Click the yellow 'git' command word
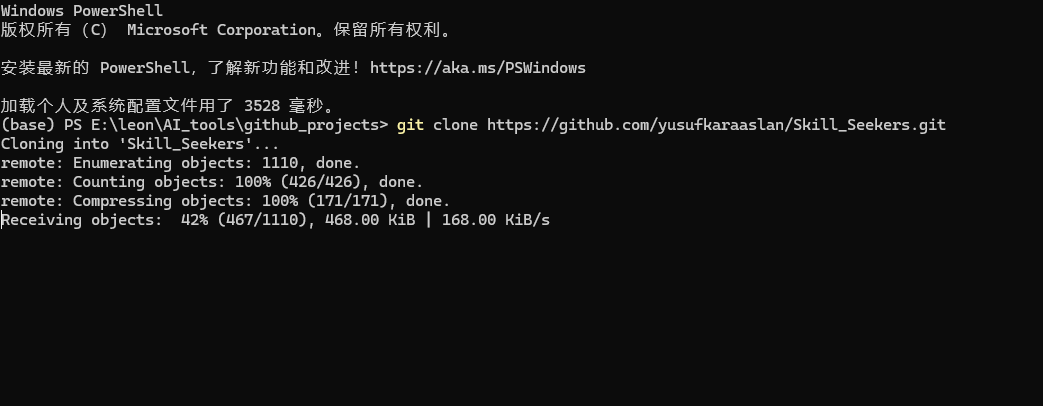This screenshot has height=406, width=1043. click(x=410, y=125)
